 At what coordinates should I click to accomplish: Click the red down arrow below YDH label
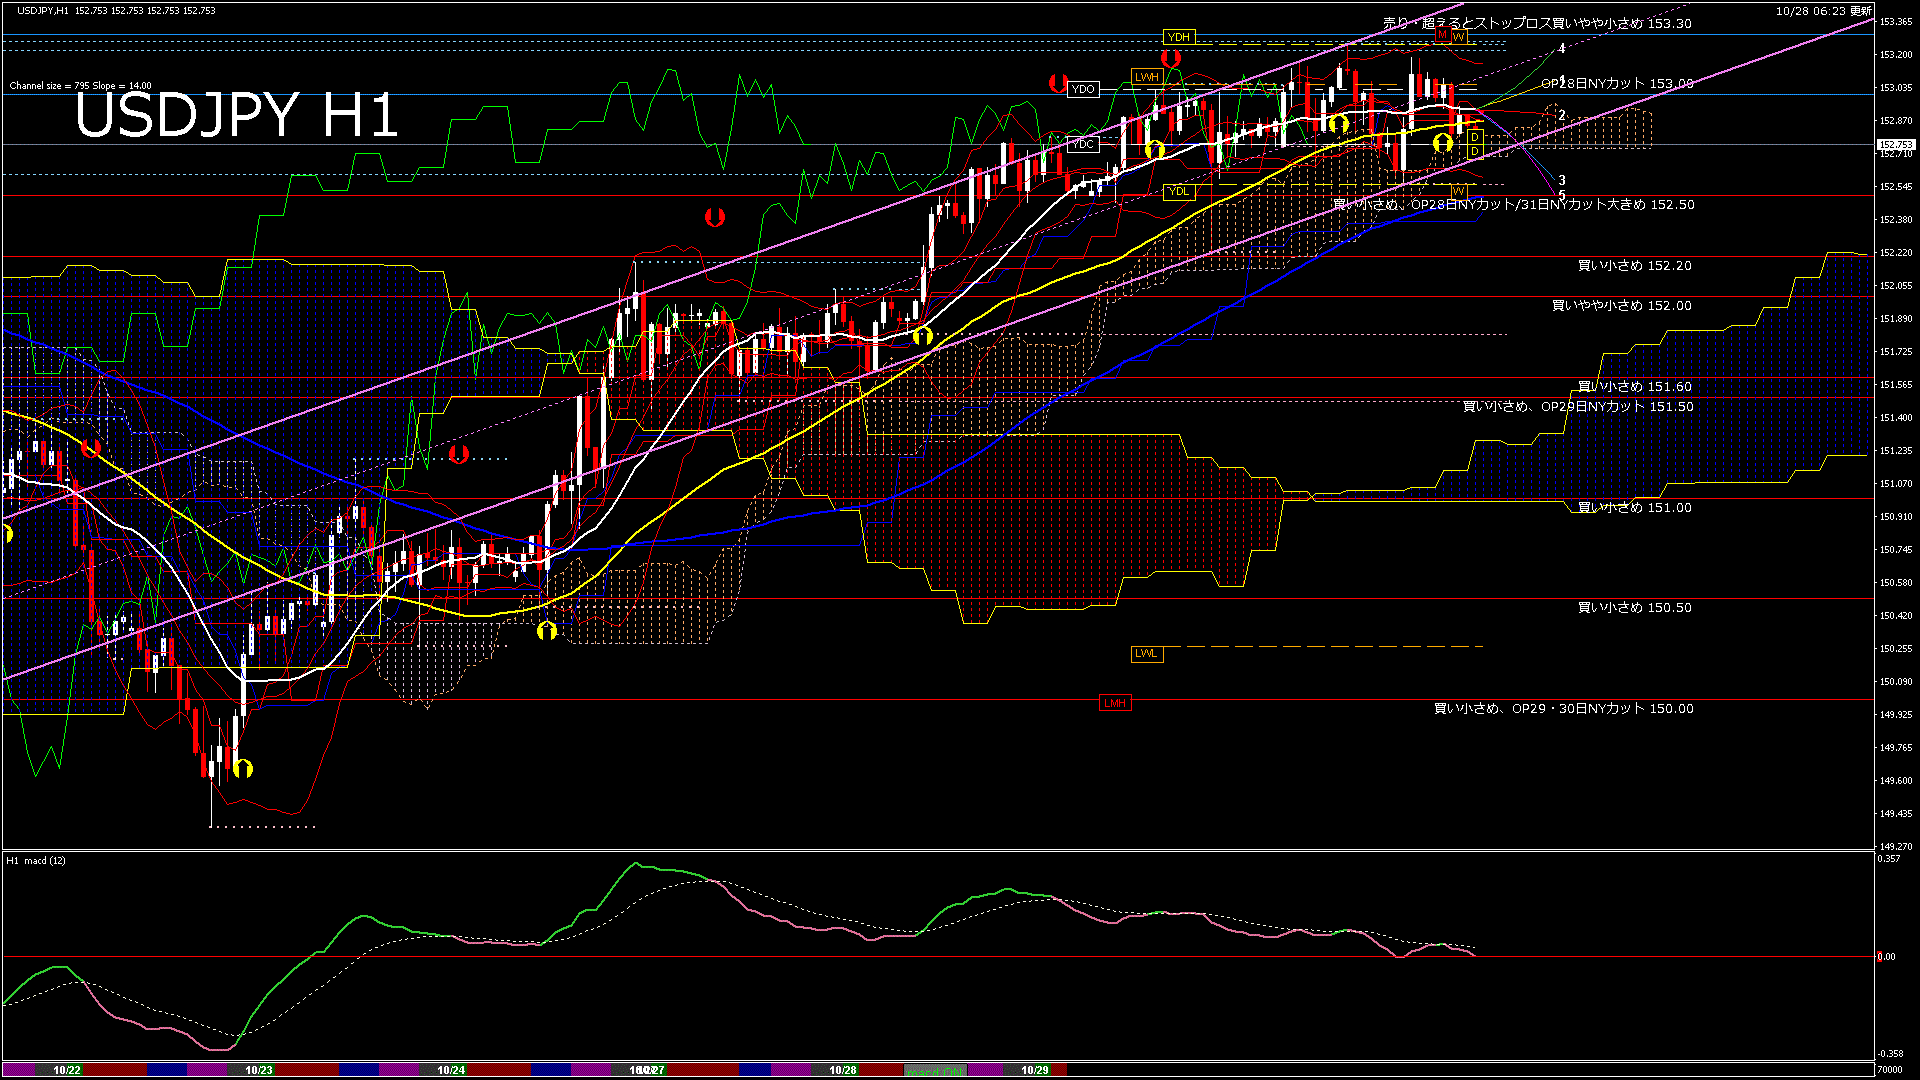(1171, 59)
